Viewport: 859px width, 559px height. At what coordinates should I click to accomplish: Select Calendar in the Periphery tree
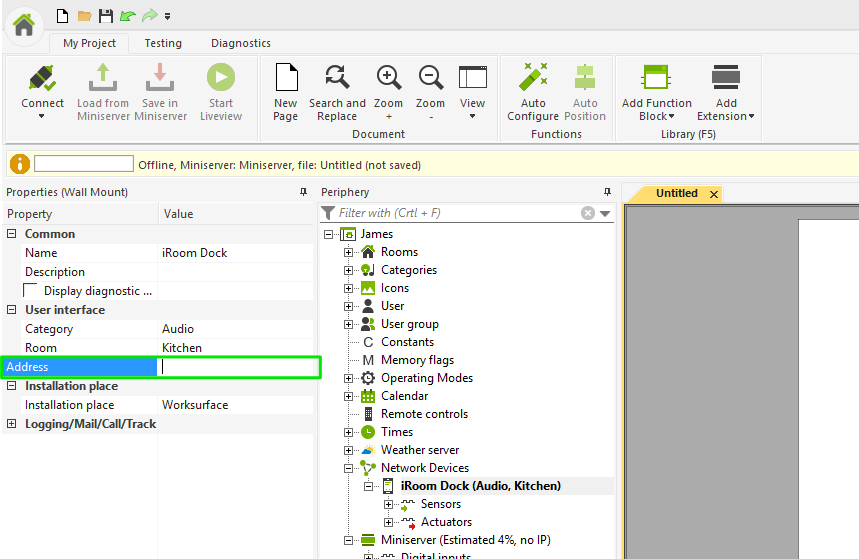coord(404,396)
